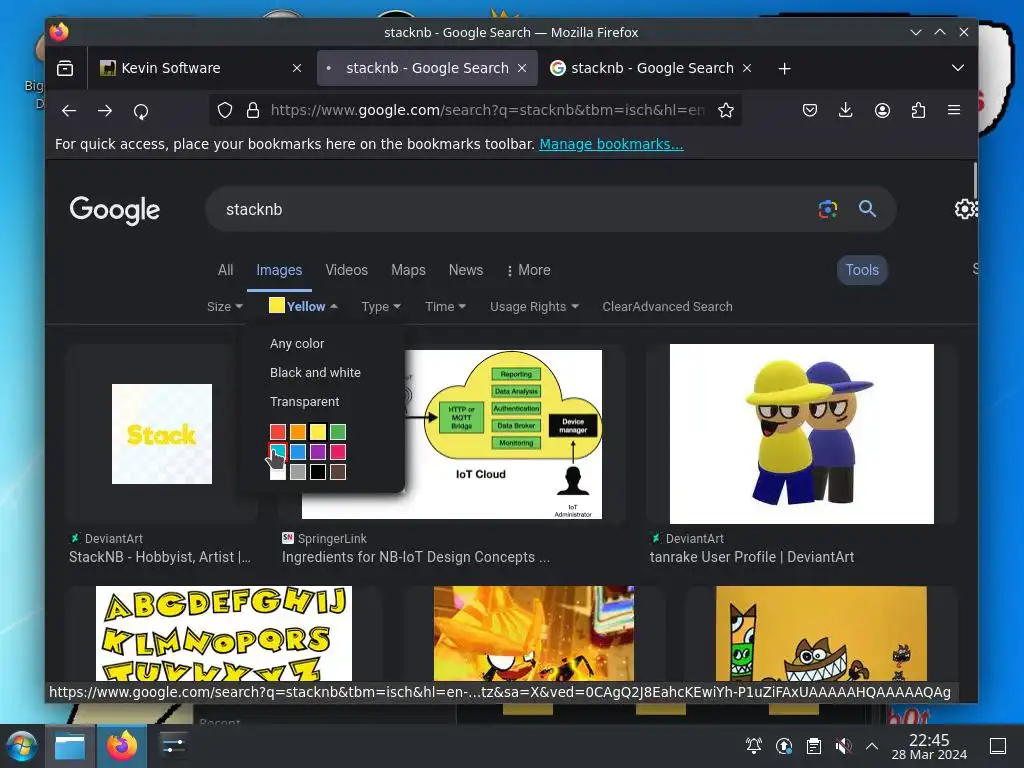1024x768 pixels.
Task: Click the Firefox back arrow
Action: [69, 110]
